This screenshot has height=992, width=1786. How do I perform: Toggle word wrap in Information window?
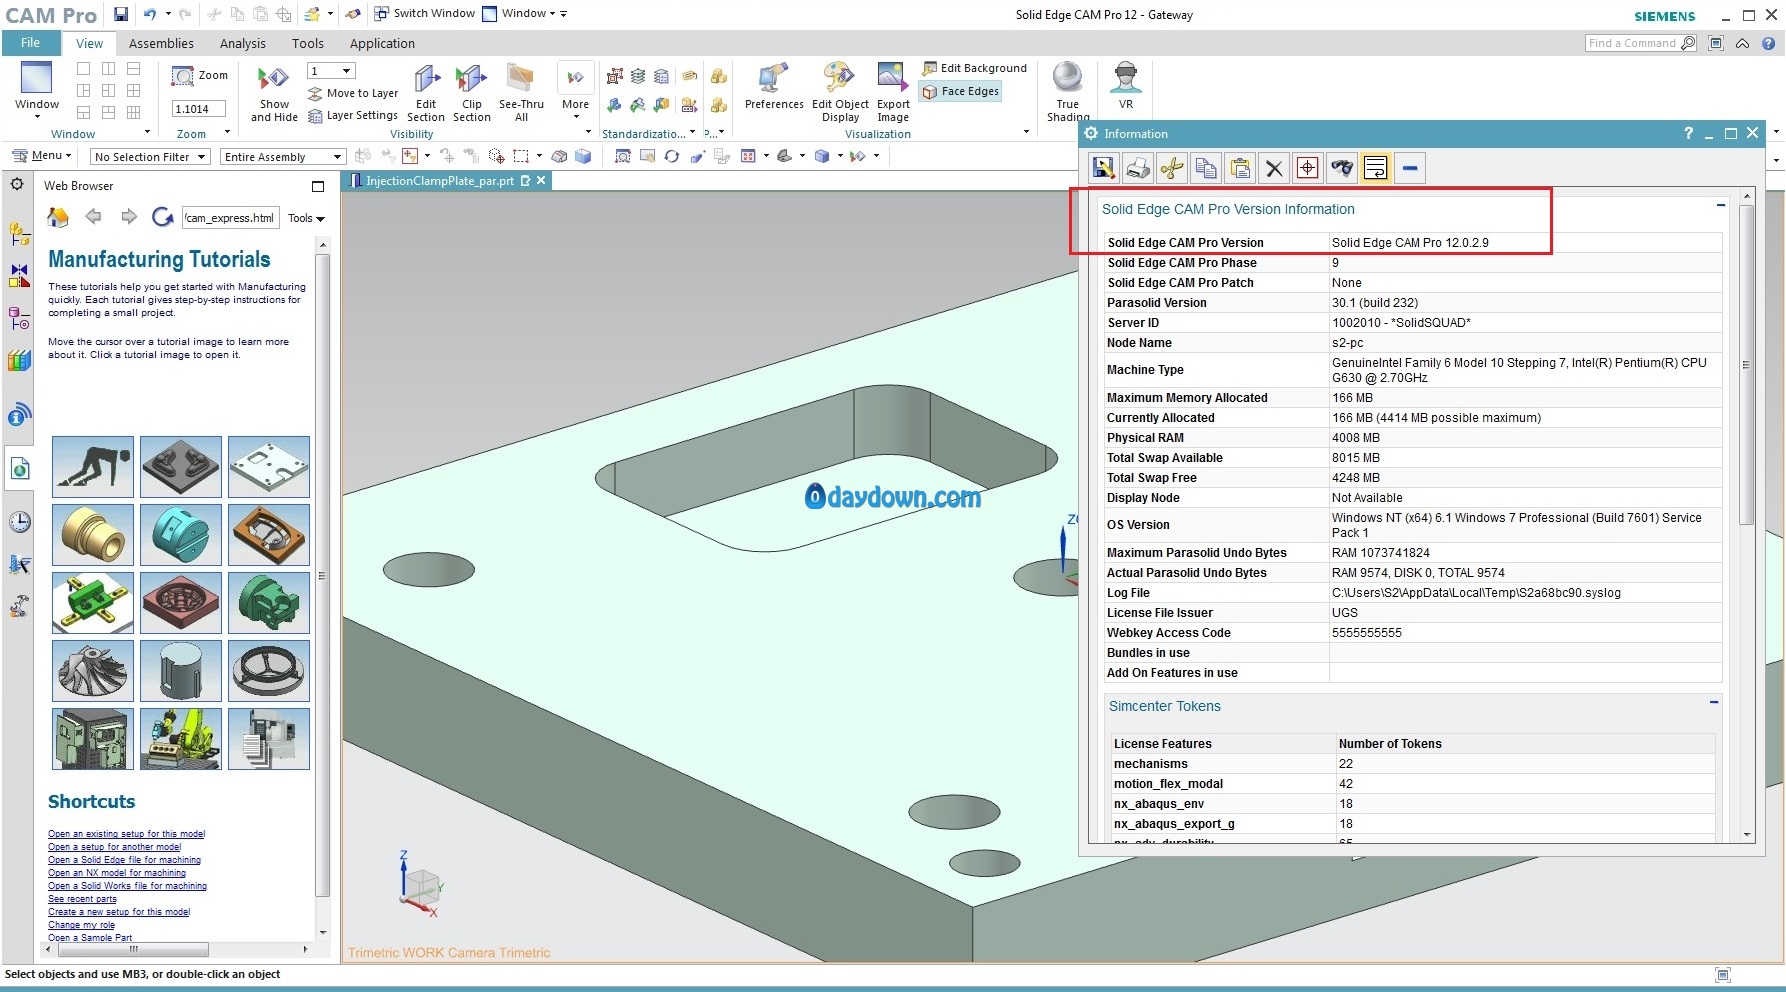pyautogui.click(x=1376, y=168)
